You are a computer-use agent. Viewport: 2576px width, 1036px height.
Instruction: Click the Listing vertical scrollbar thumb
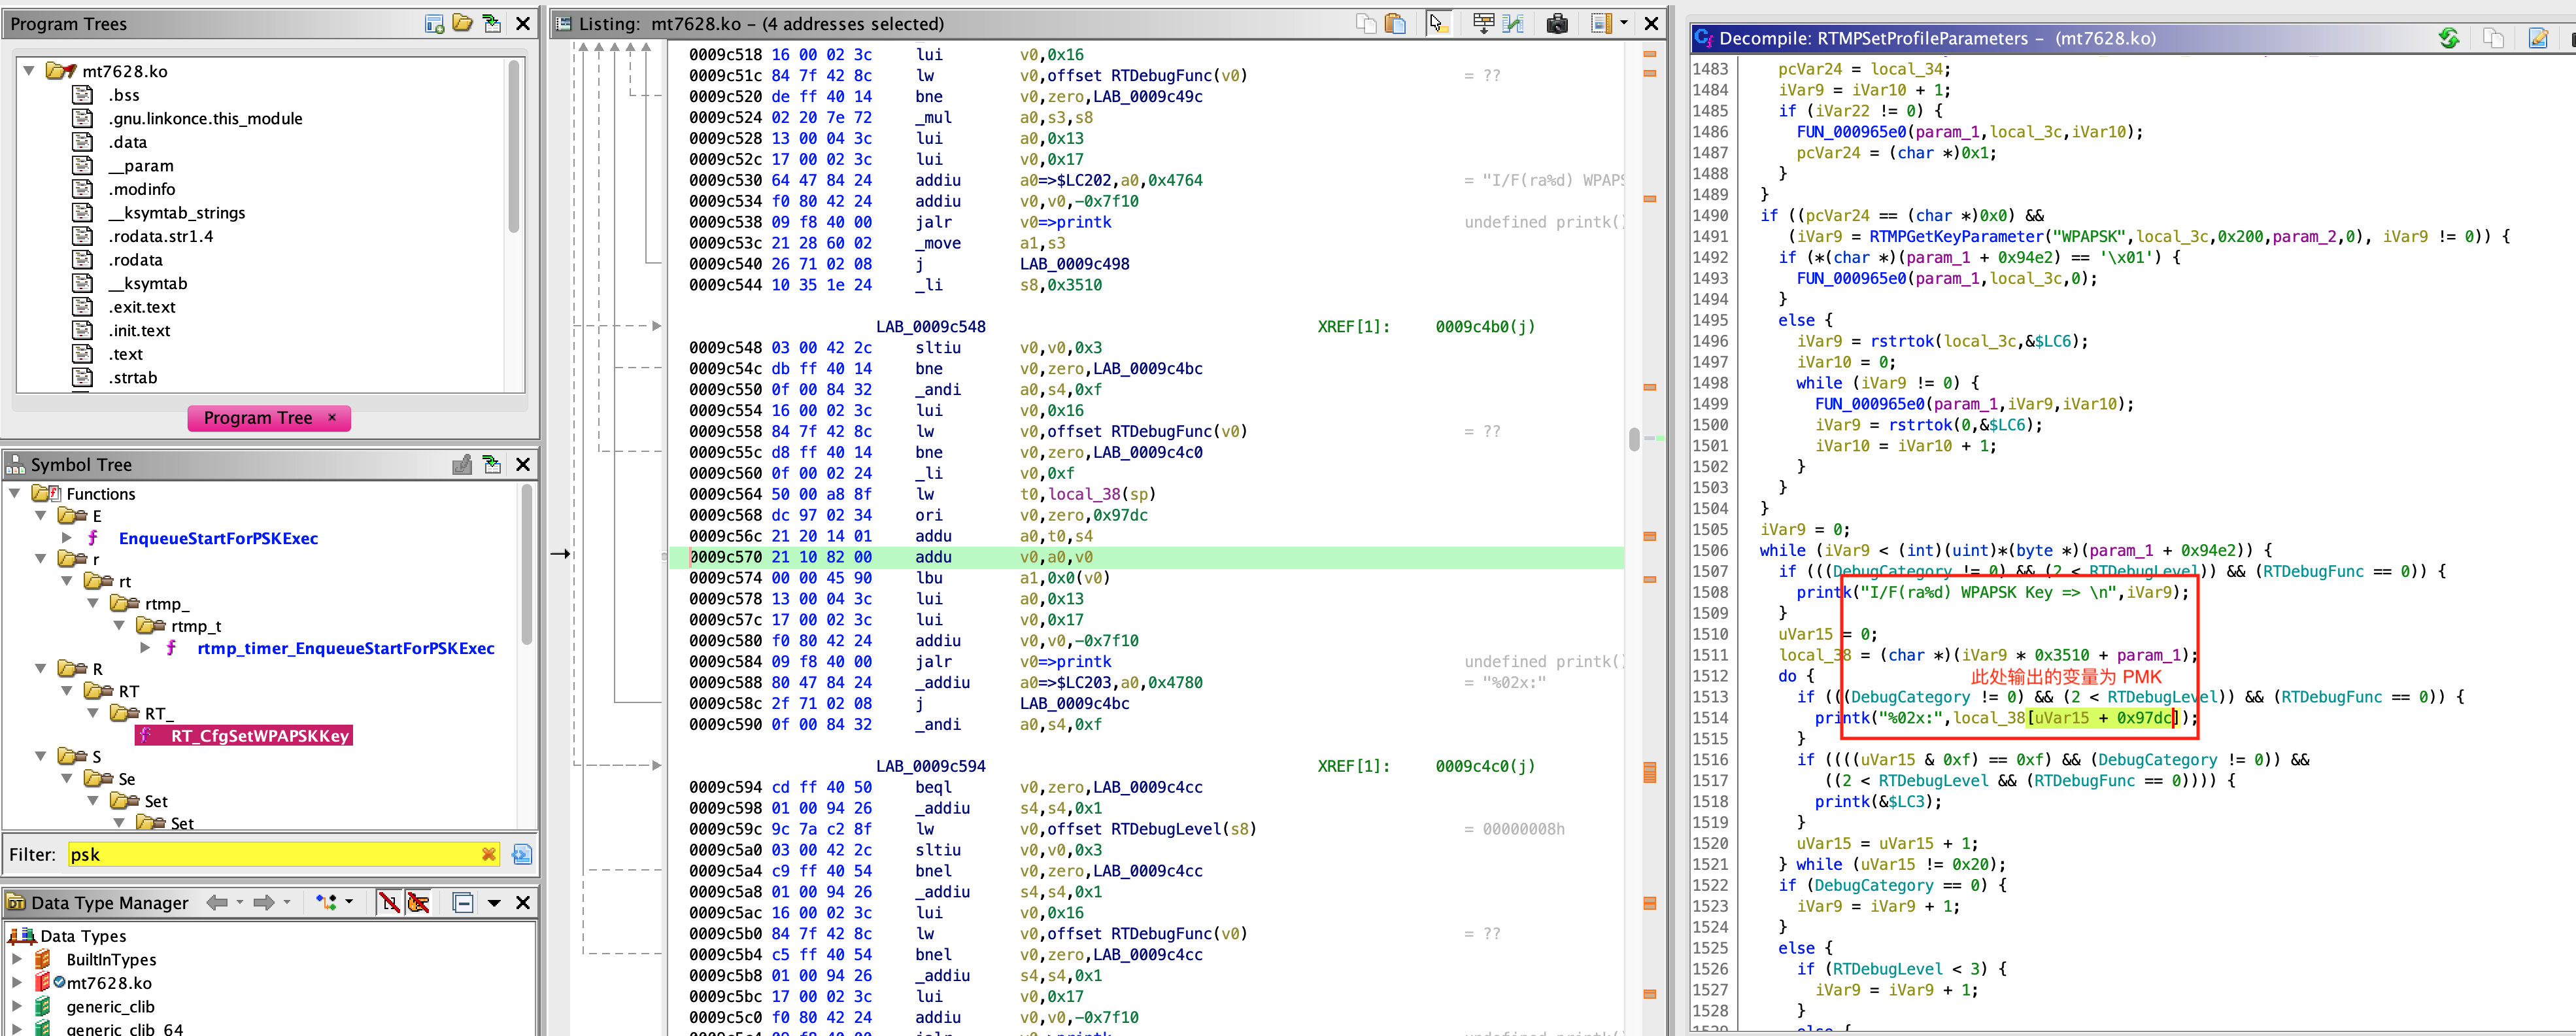click(x=1634, y=439)
